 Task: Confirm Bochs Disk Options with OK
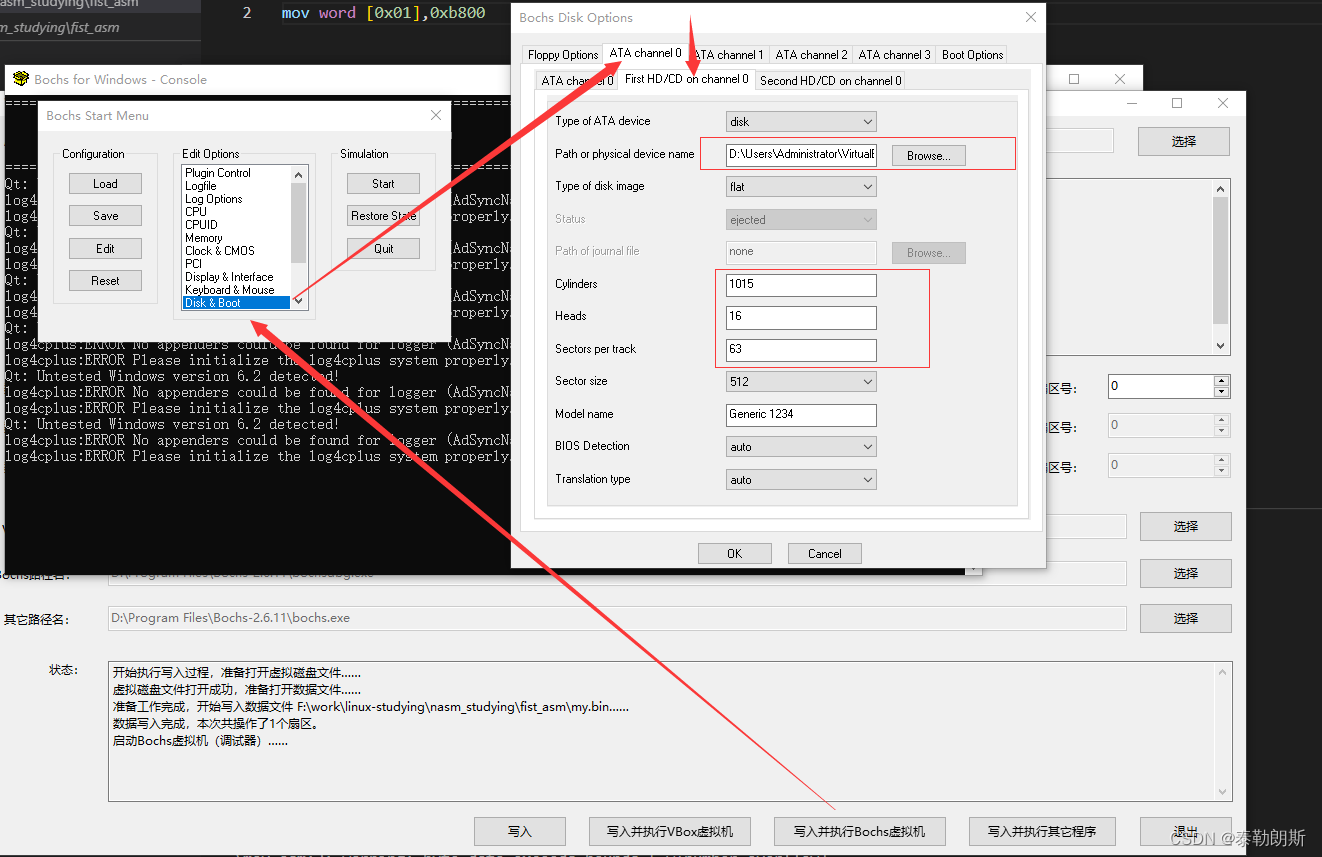point(734,554)
